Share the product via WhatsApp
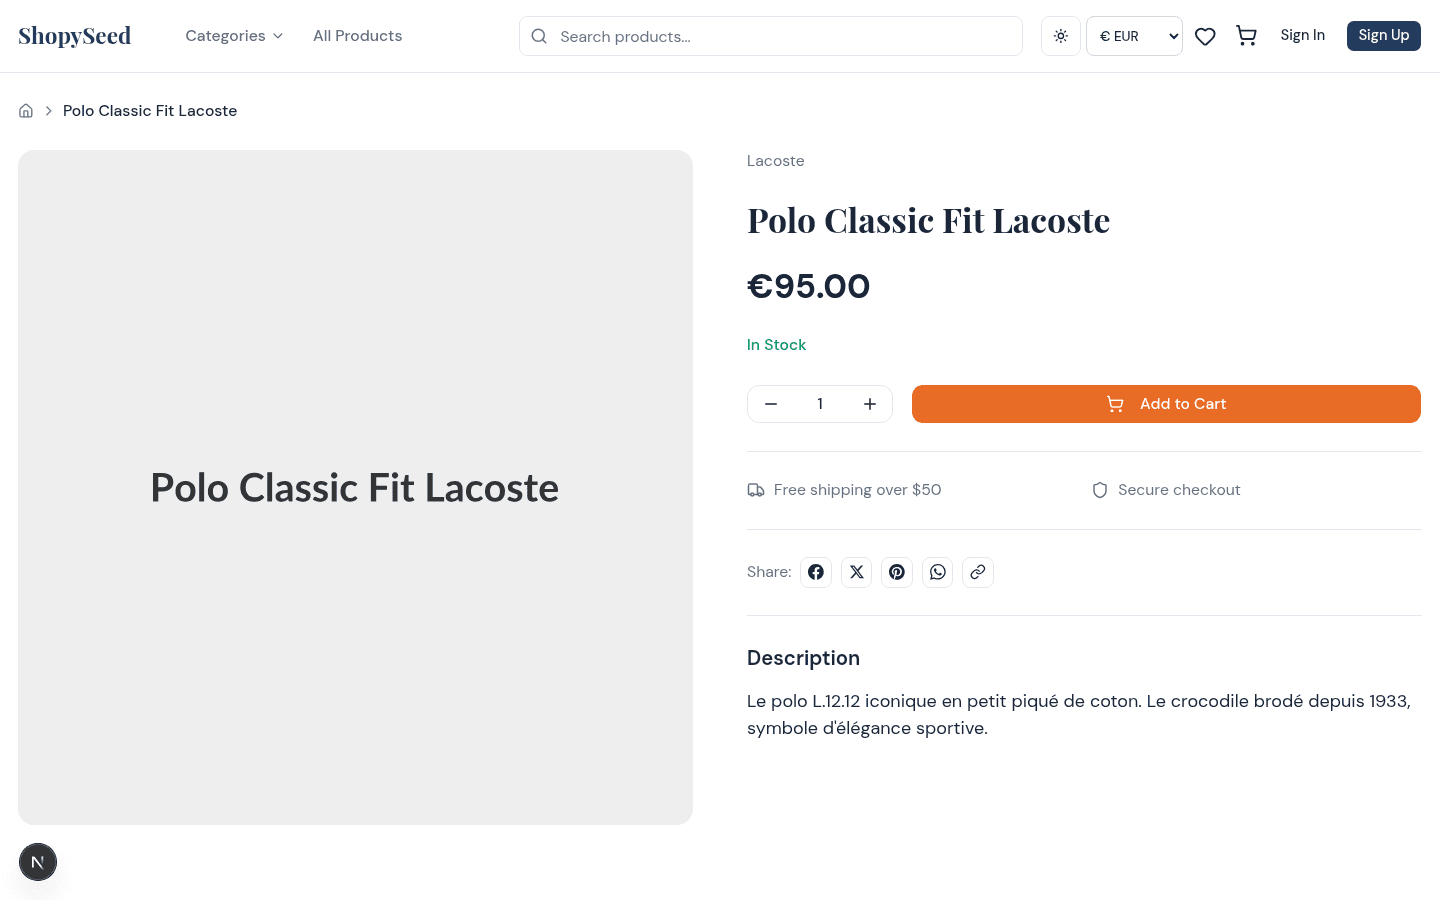 tap(937, 571)
